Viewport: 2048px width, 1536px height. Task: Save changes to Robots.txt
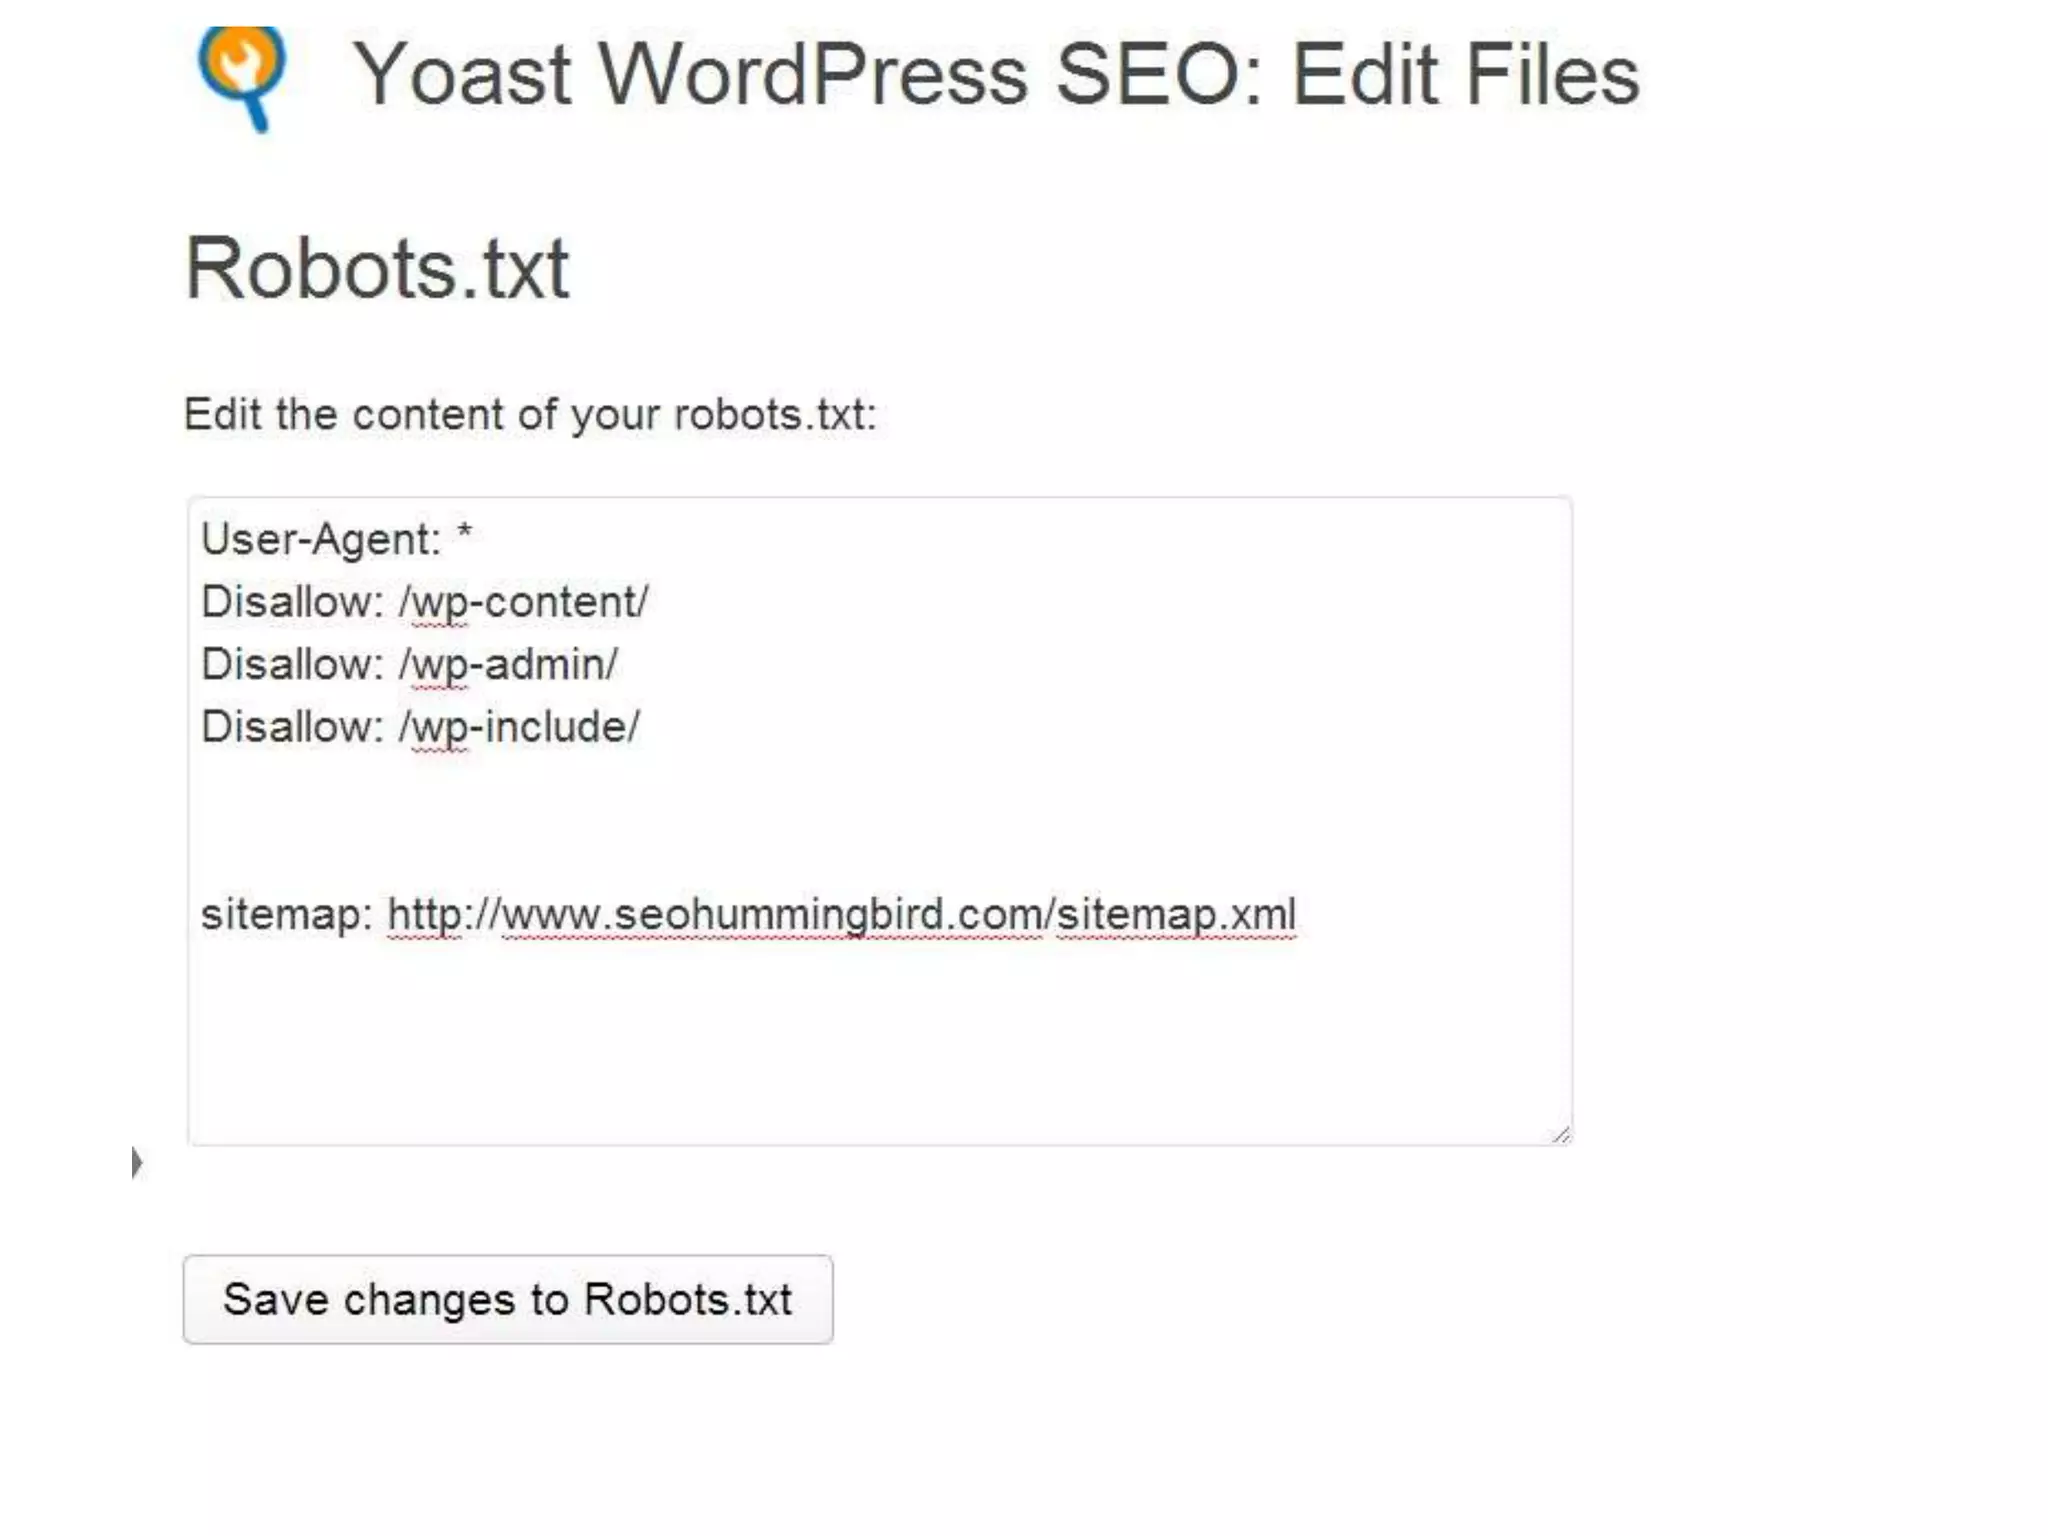[x=508, y=1299]
